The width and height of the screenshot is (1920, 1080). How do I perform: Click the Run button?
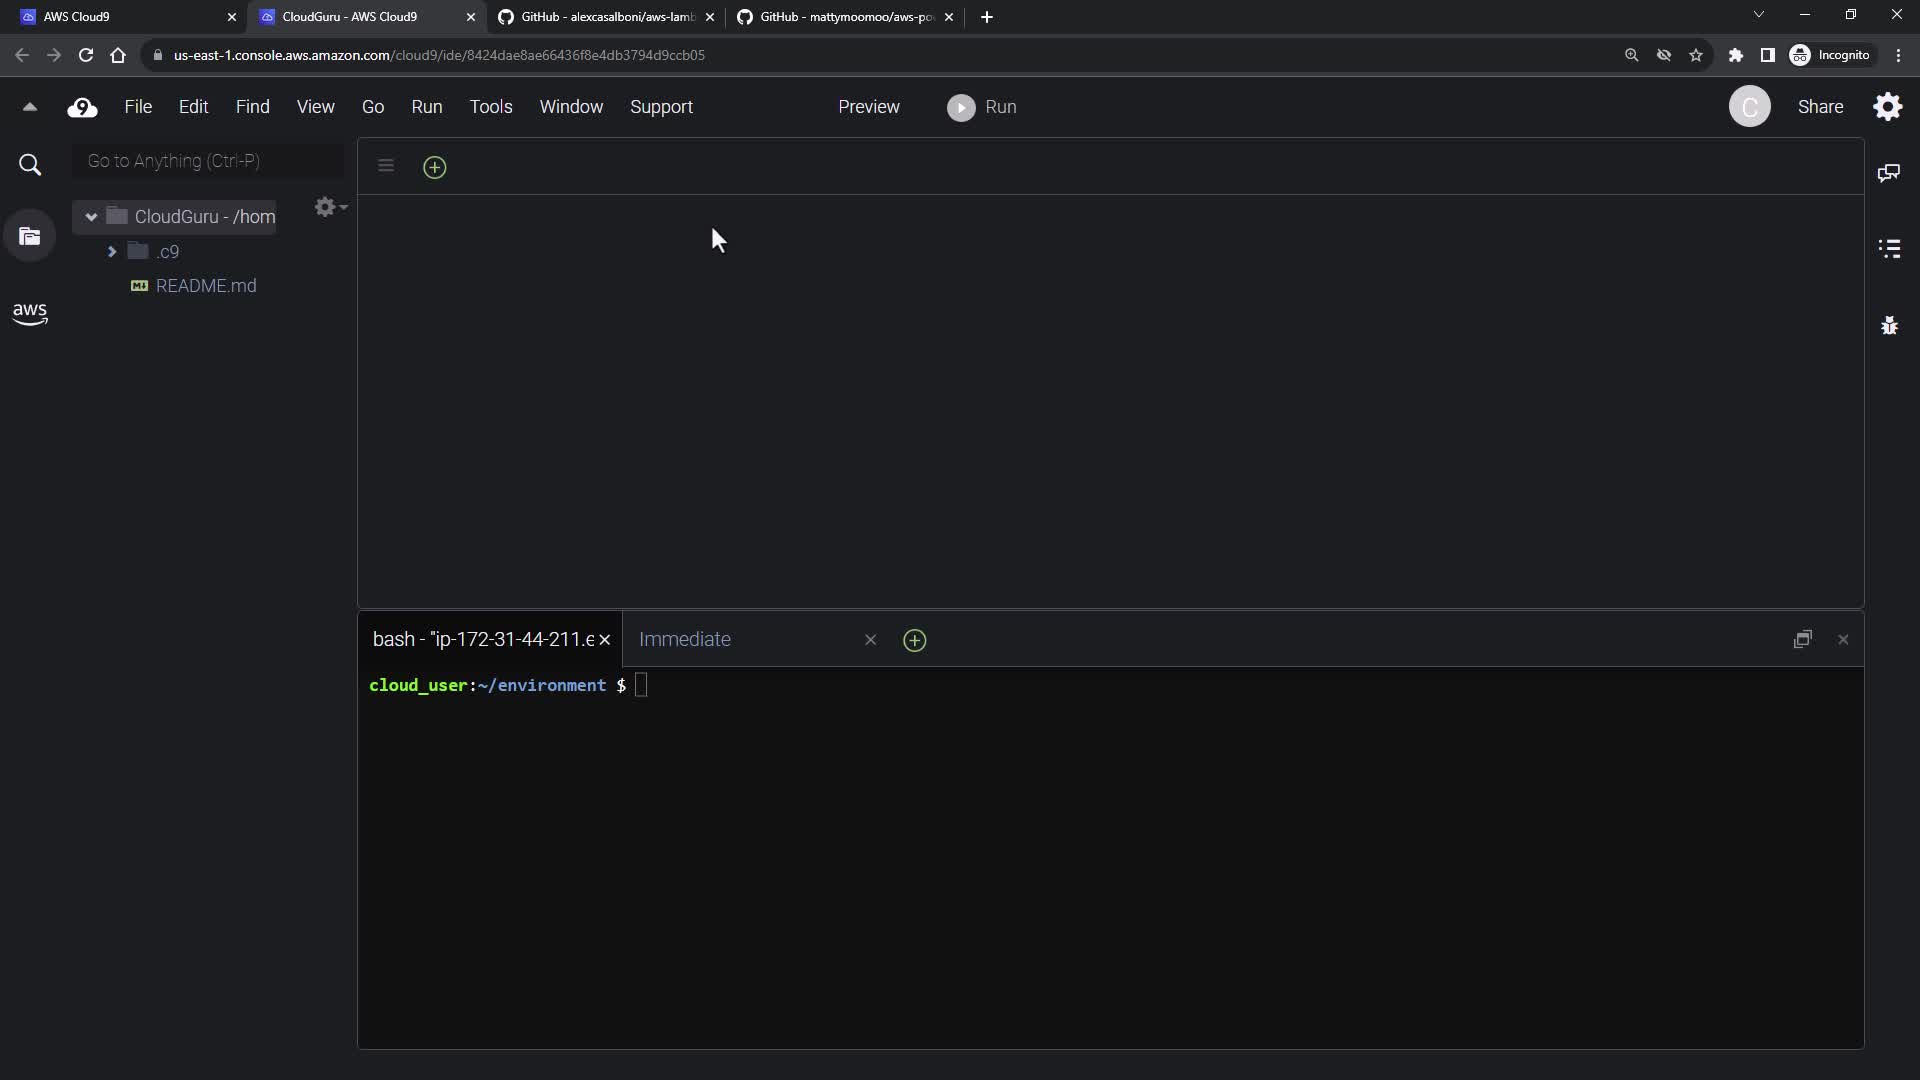pos(982,107)
